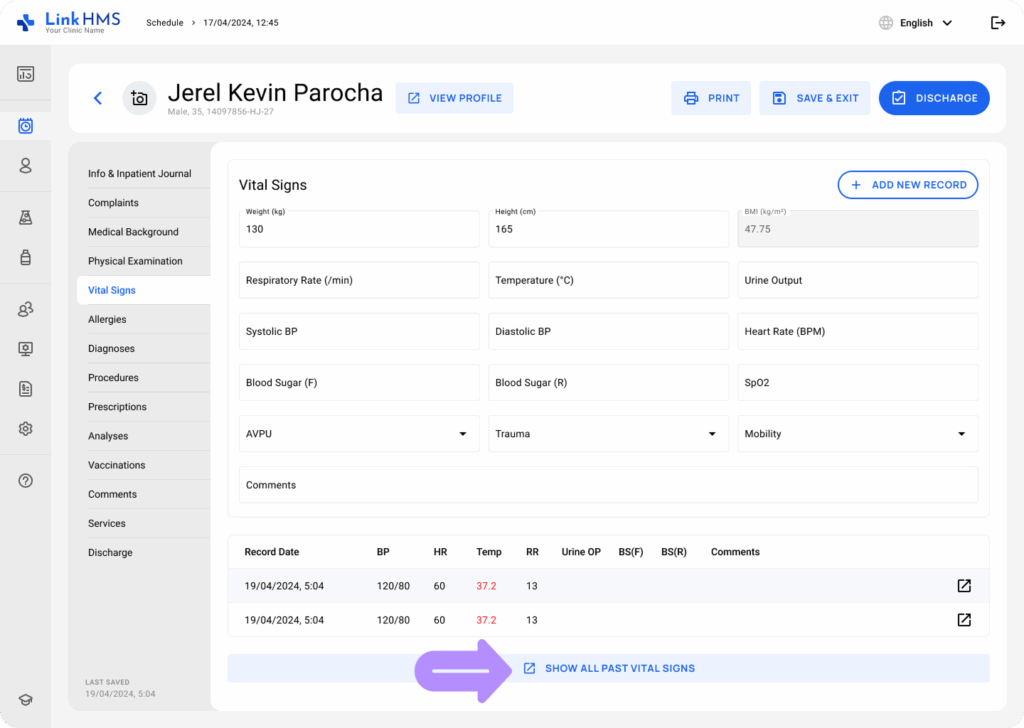This screenshot has width=1024, height=728.
Task: Go to Physical Examination section
Action: (x=135, y=261)
